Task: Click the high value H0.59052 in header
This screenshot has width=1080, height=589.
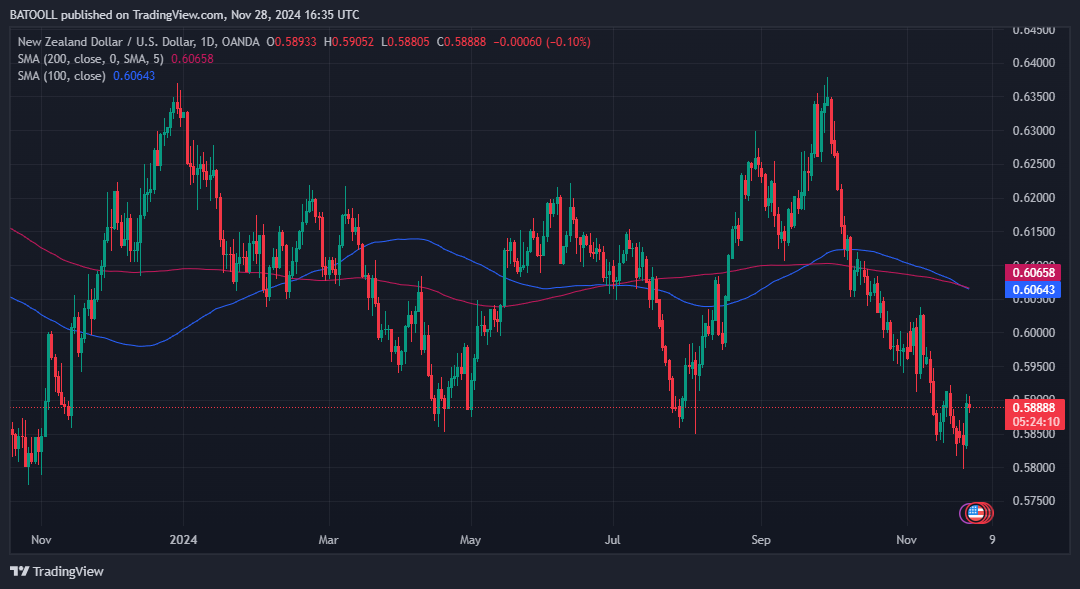Action: (349, 42)
